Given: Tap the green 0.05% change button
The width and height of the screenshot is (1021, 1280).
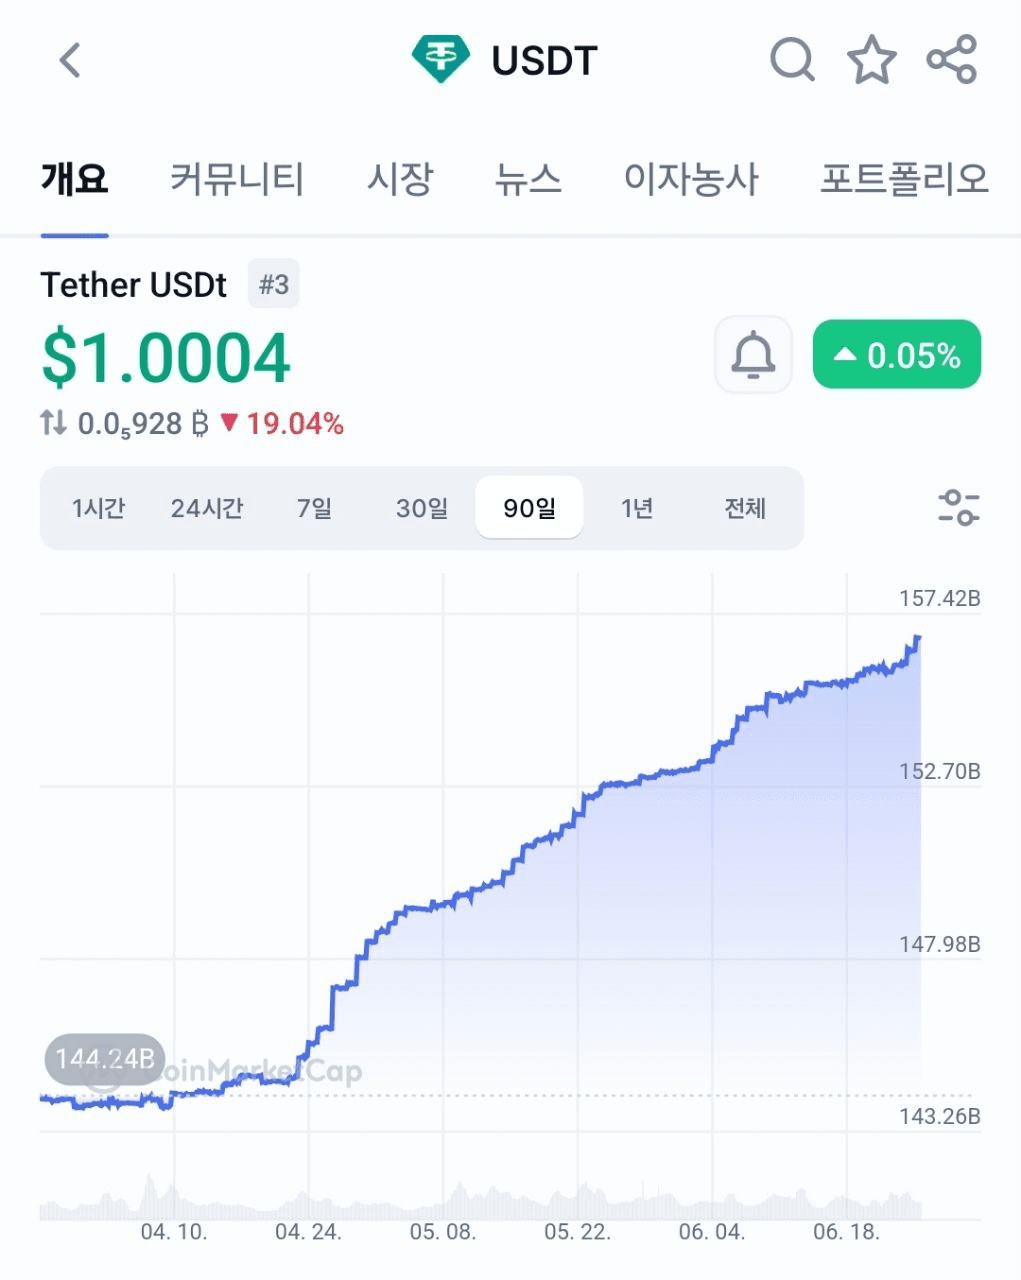Looking at the screenshot, I should pos(897,355).
